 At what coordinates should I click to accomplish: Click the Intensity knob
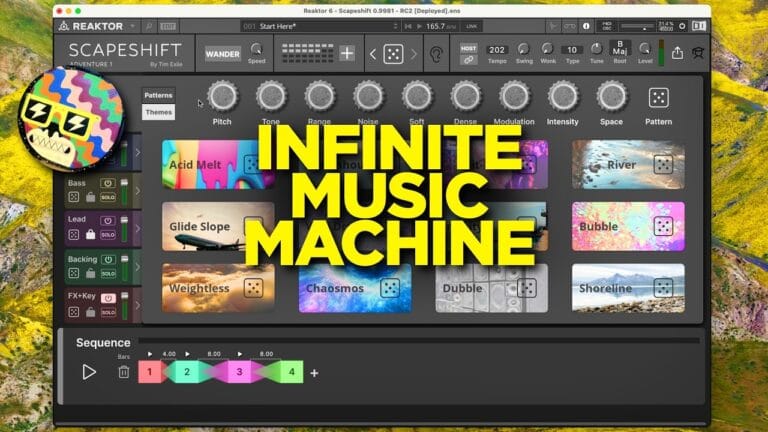click(x=563, y=96)
